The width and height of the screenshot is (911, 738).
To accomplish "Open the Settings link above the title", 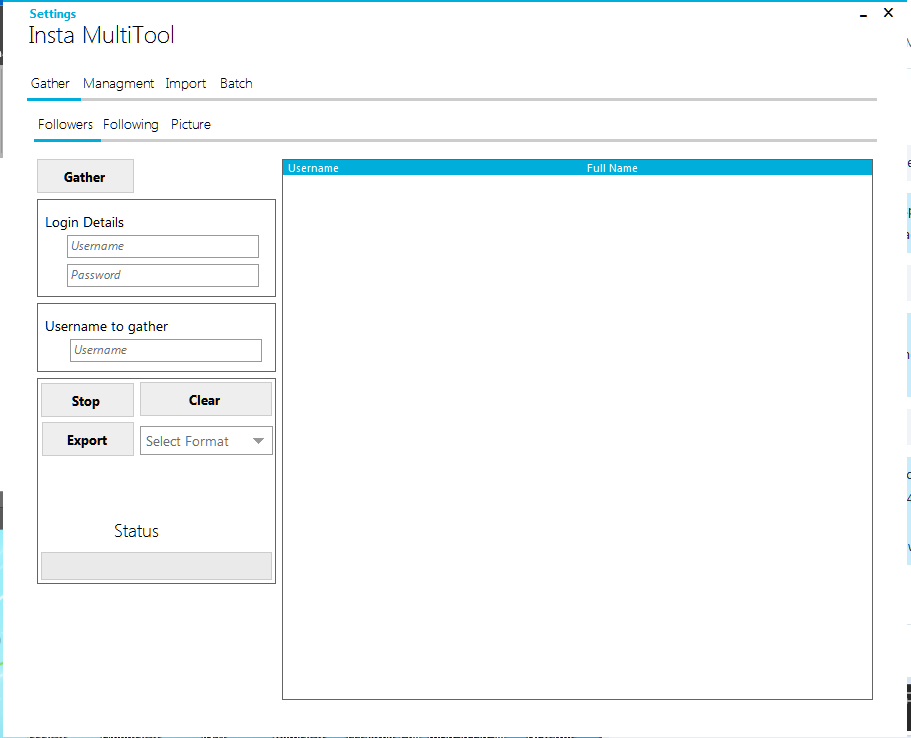I will click(x=52, y=13).
